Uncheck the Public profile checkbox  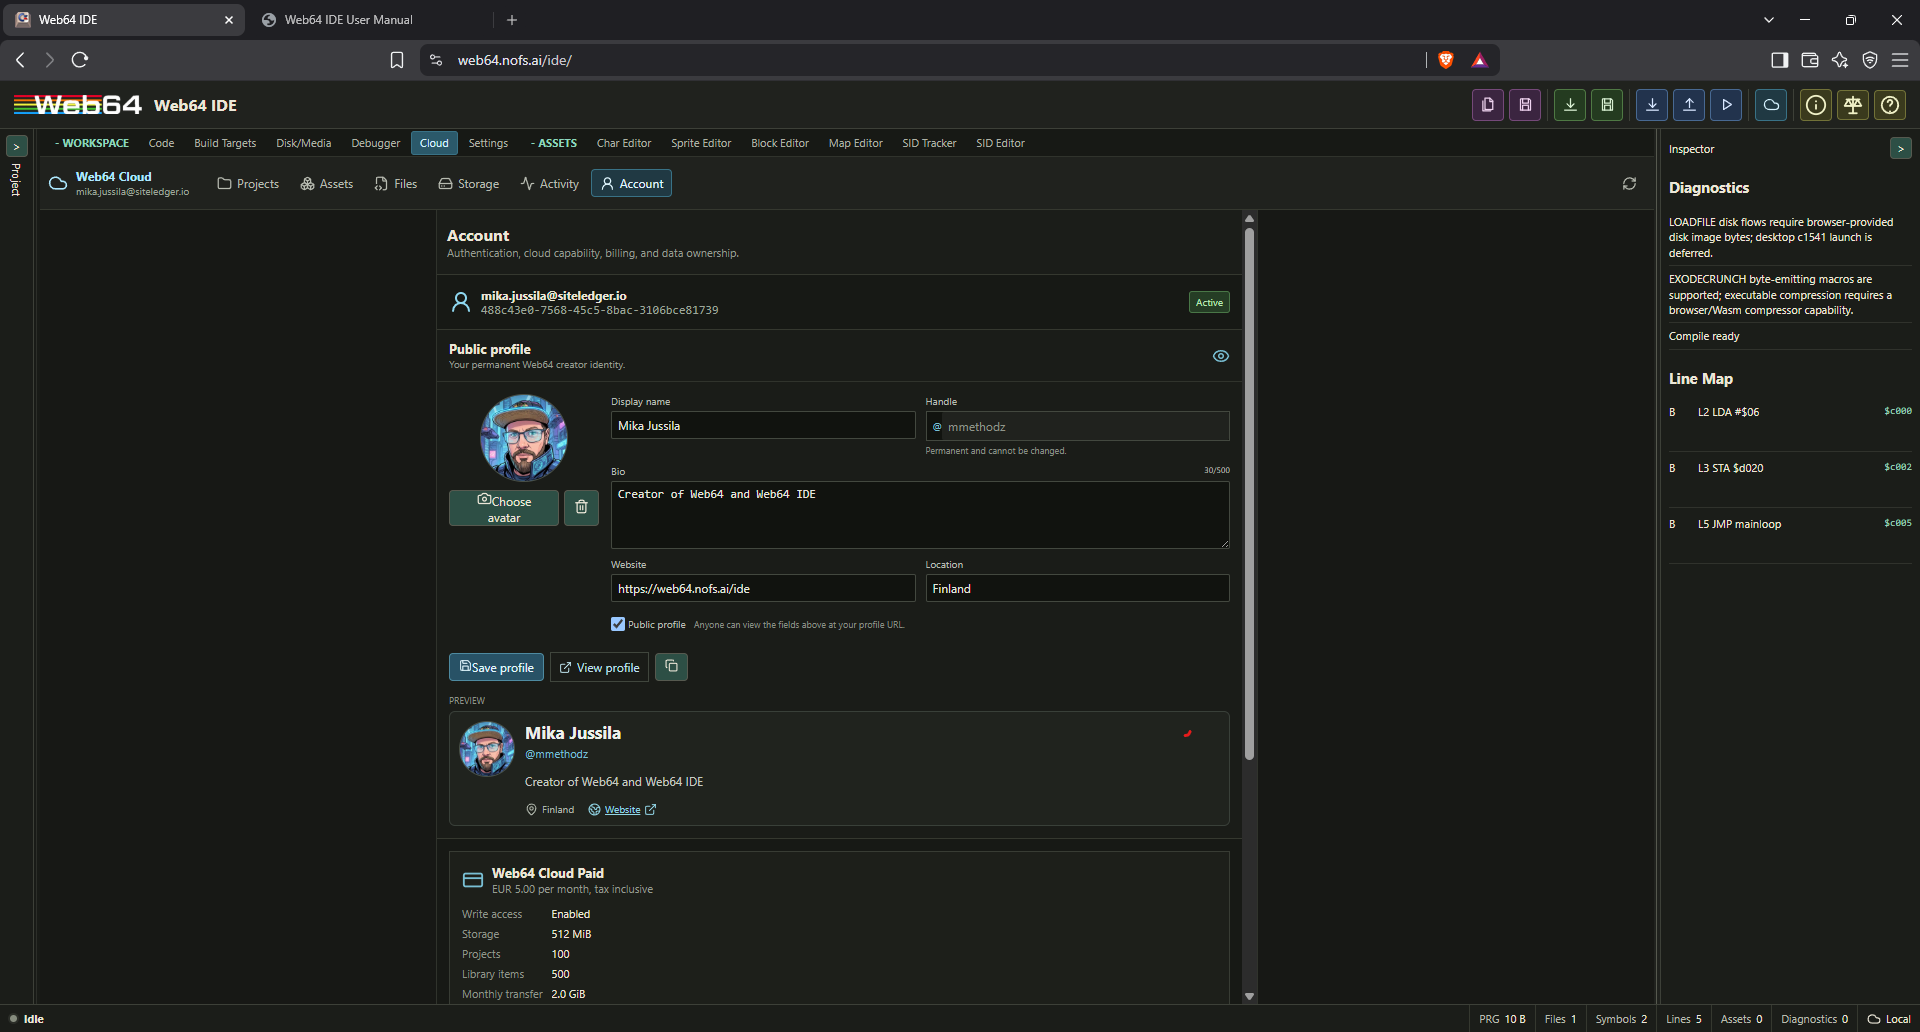click(618, 624)
